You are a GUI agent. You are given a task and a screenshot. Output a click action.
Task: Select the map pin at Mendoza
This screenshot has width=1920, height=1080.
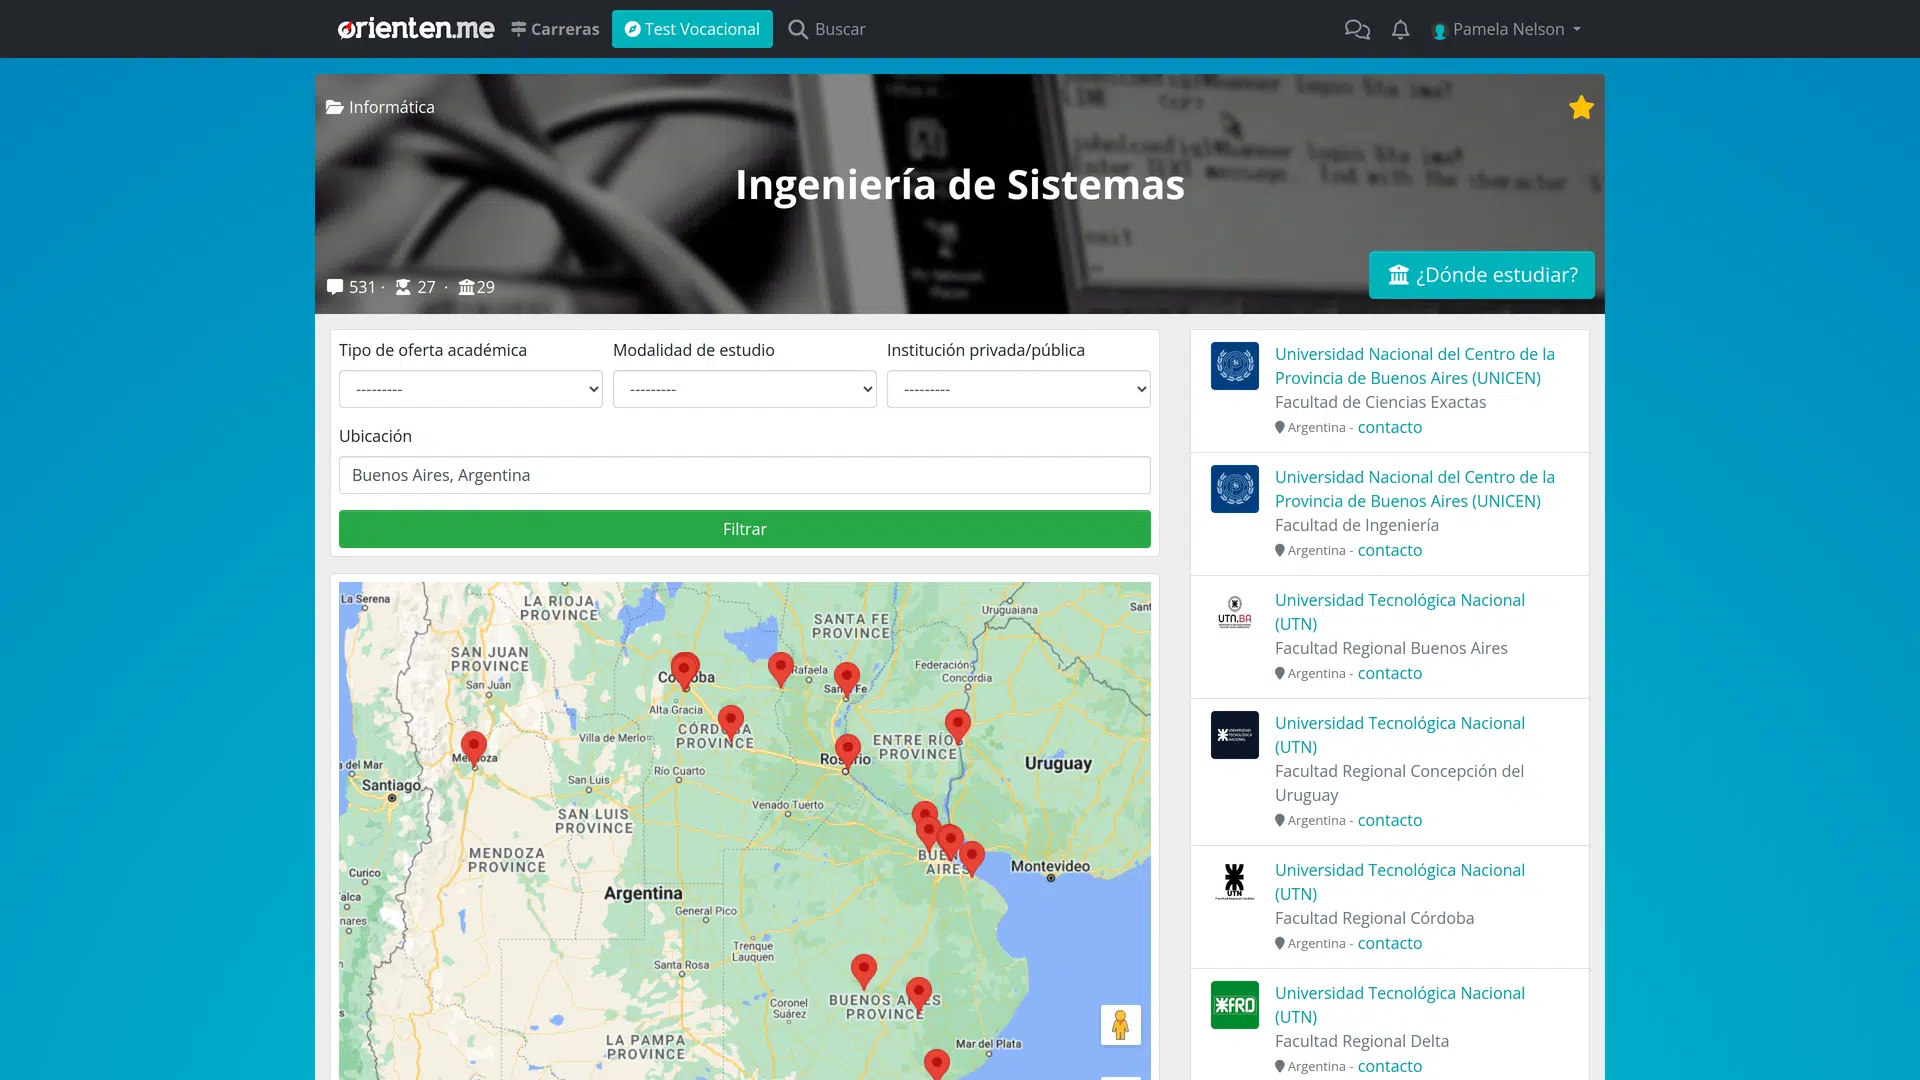pyautogui.click(x=474, y=748)
